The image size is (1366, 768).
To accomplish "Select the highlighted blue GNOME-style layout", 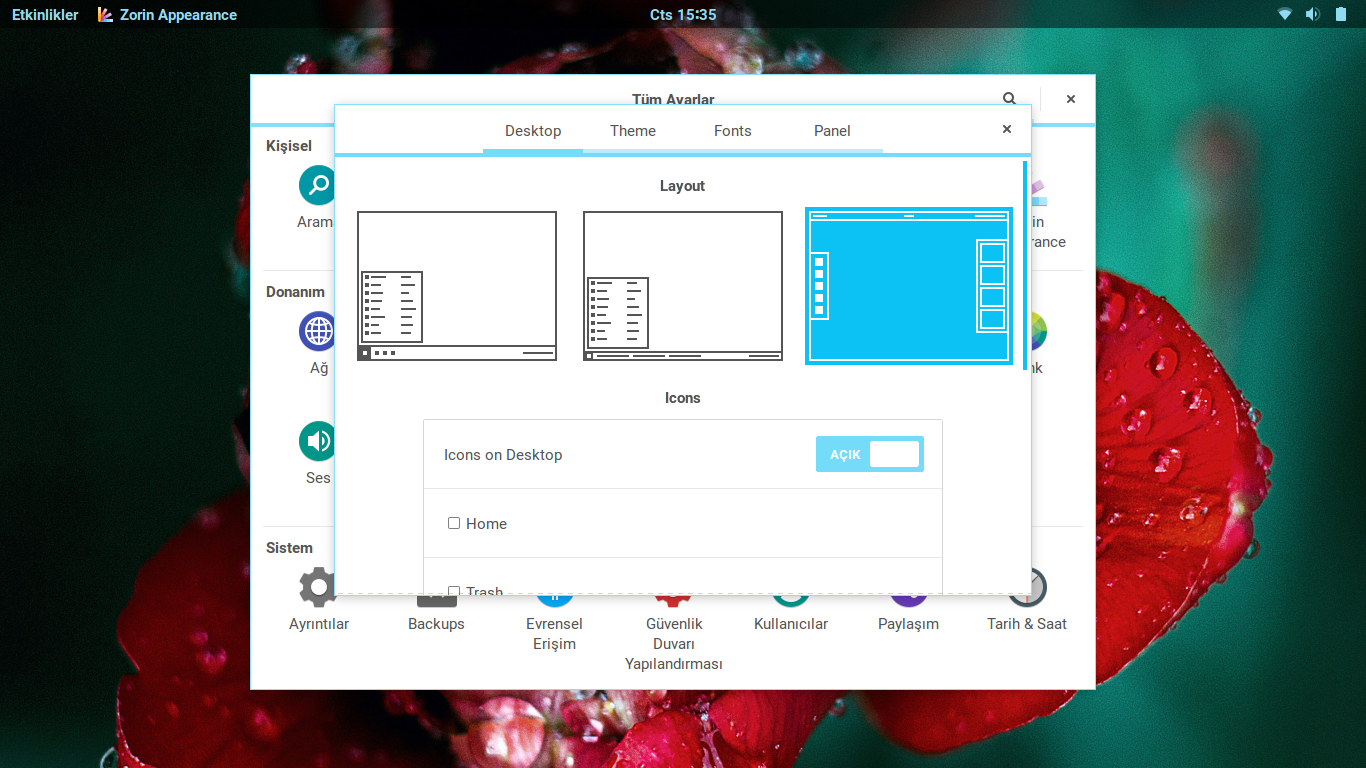I will click(909, 286).
